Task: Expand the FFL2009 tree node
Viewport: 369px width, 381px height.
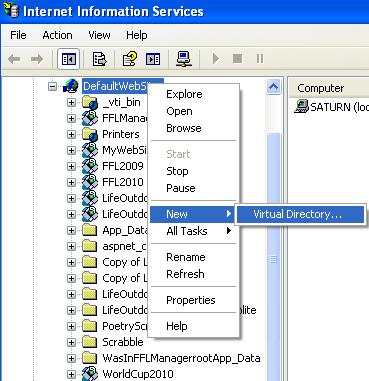Action: point(71,166)
